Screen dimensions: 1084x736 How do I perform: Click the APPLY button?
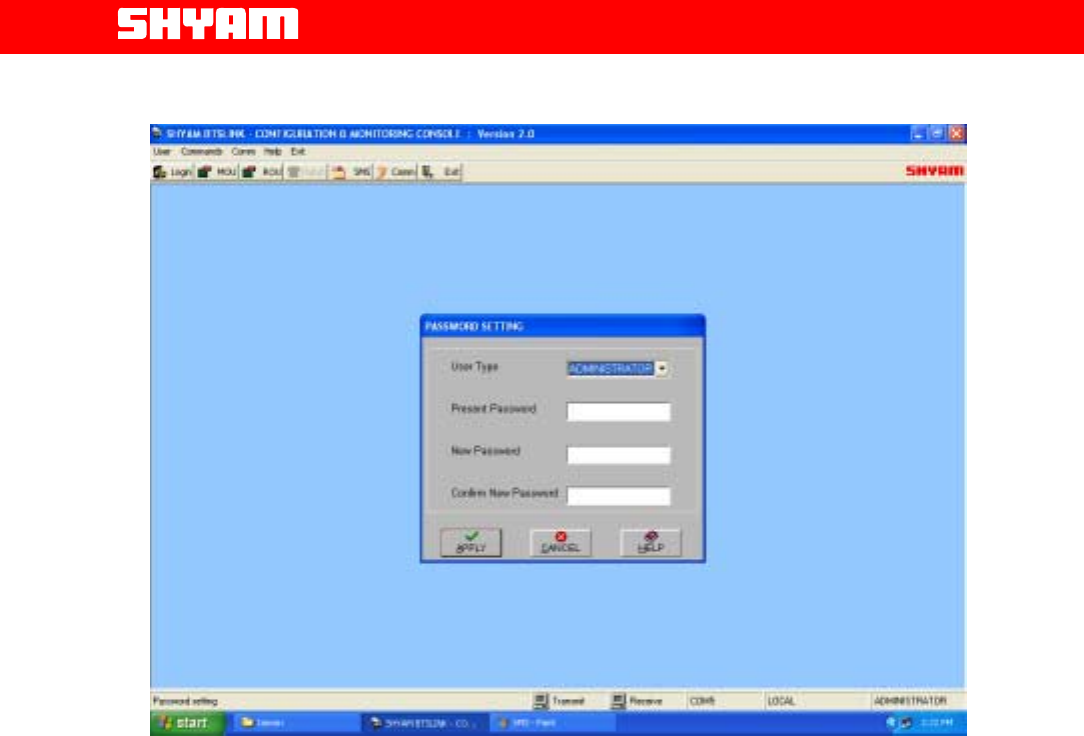[x=471, y=542]
